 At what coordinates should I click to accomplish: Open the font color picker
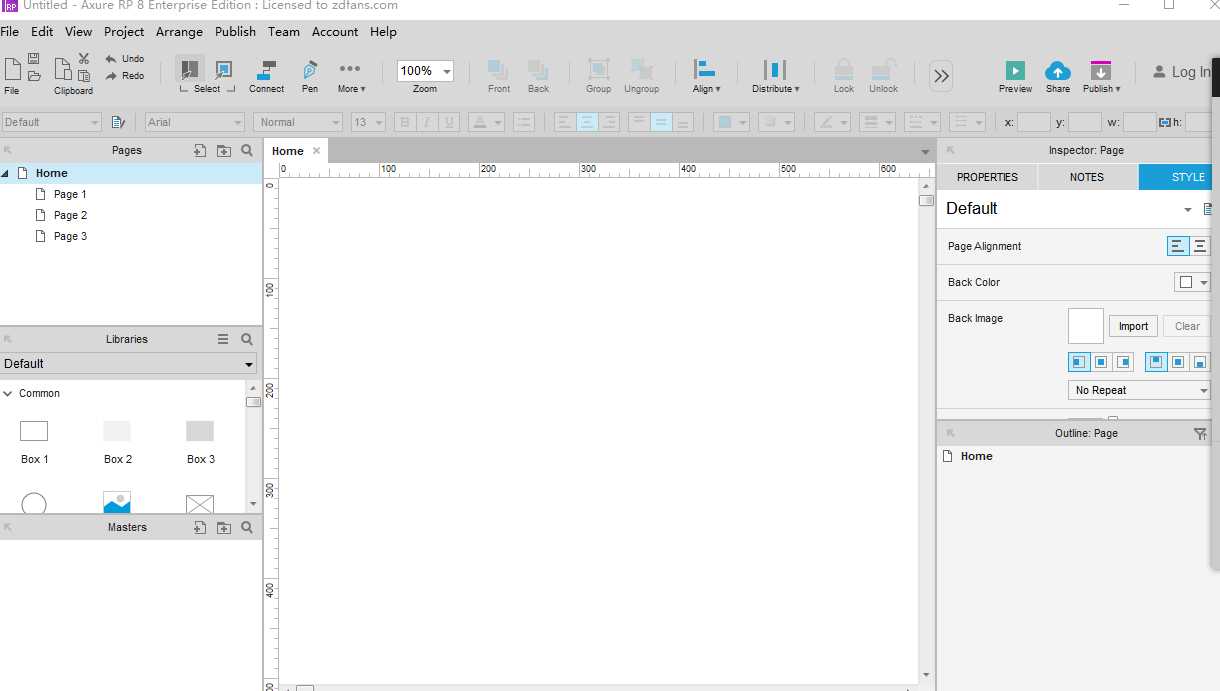[x=486, y=122]
